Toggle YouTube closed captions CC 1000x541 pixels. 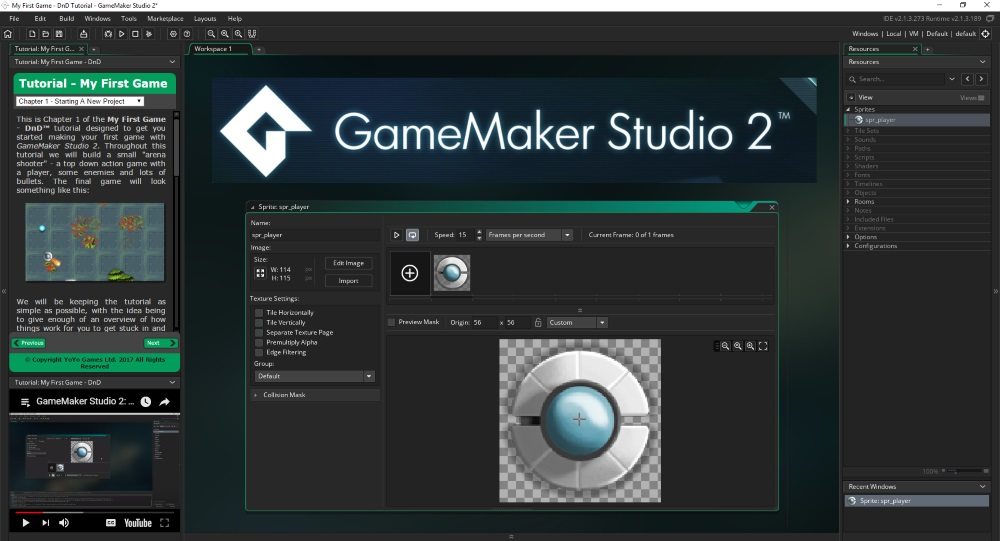click(x=110, y=522)
